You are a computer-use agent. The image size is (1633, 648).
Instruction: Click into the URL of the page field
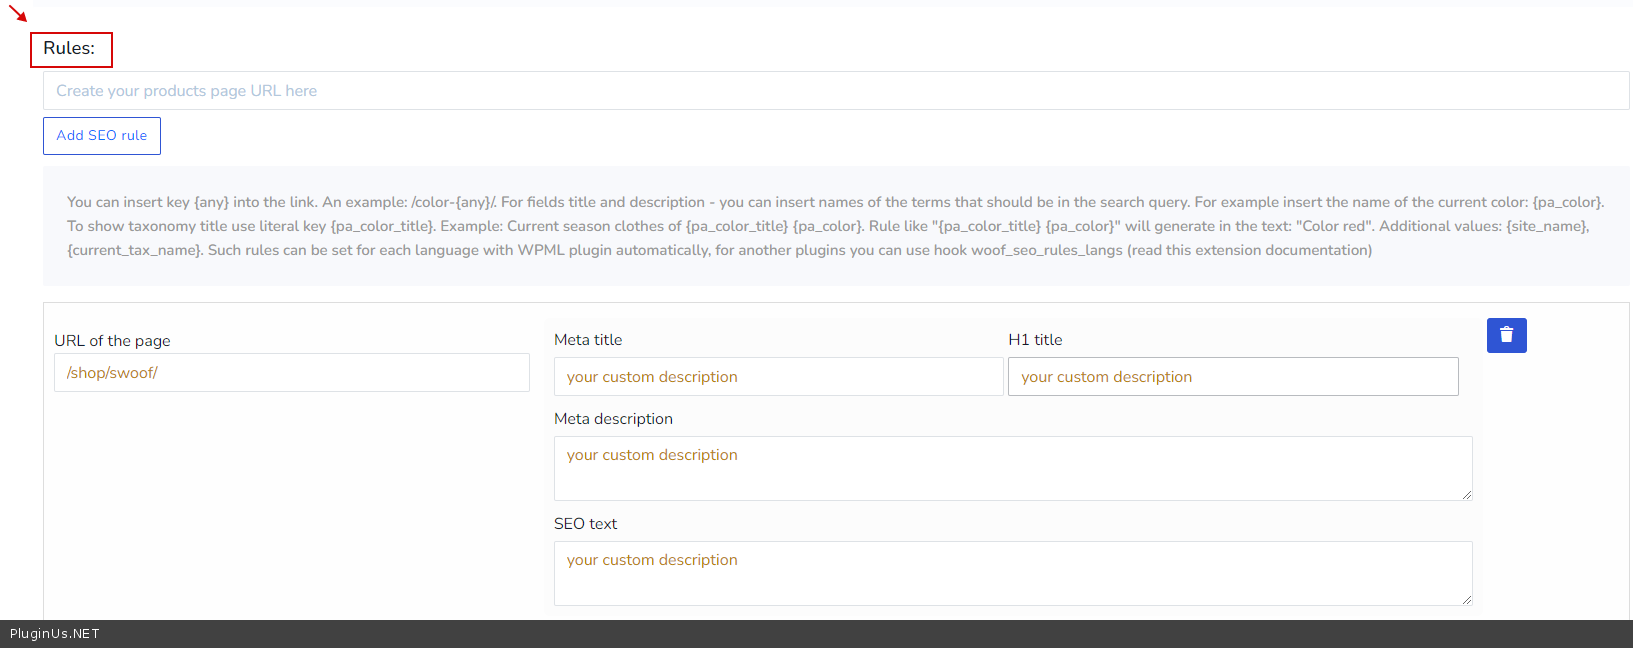click(x=291, y=373)
